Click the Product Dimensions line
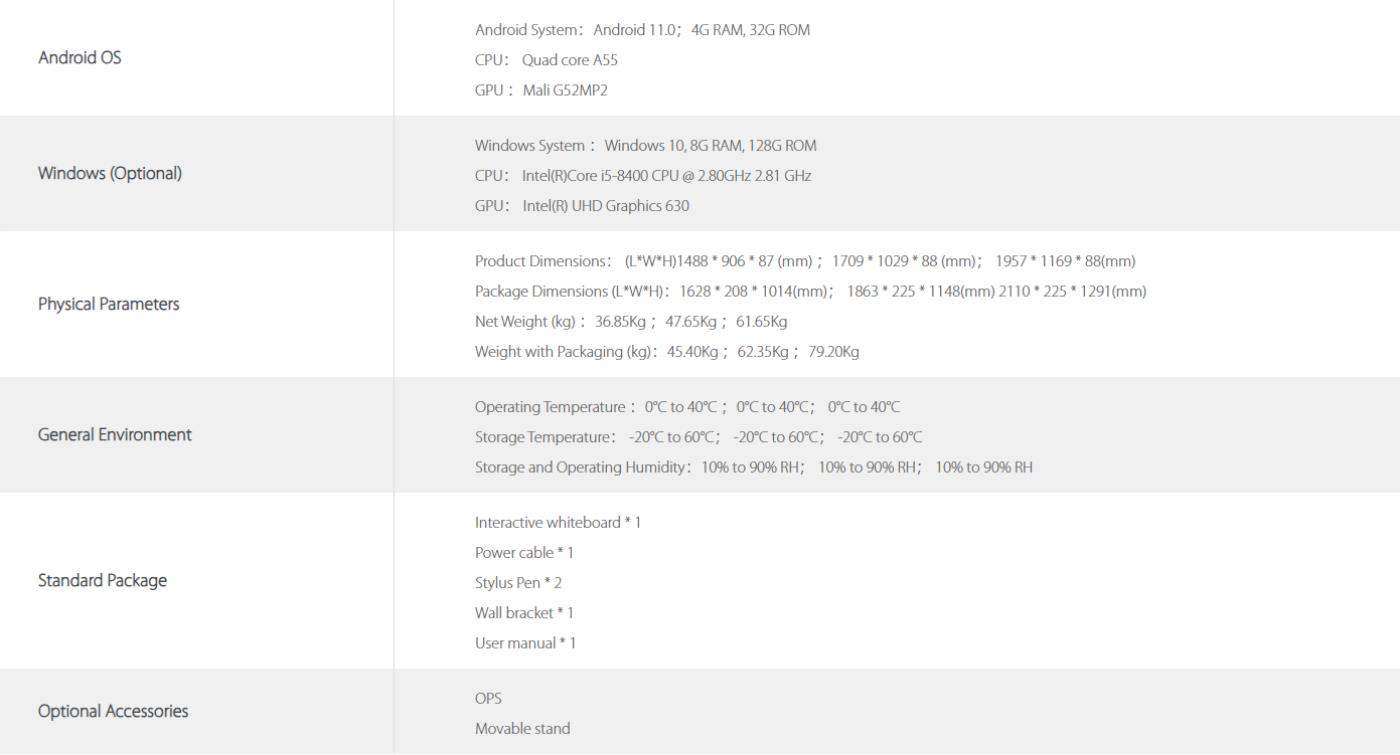 806,261
